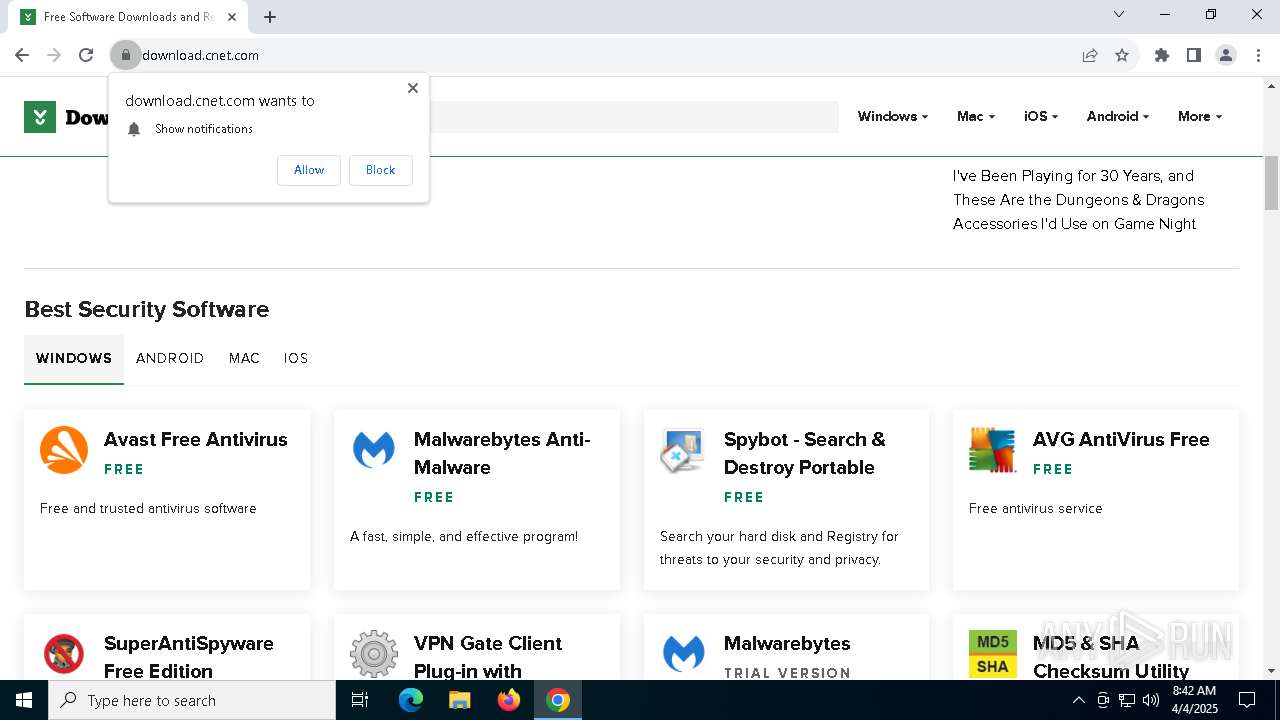Open the Chrome profile avatar
Screen dimensions: 1280x720
(x=1226, y=55)
